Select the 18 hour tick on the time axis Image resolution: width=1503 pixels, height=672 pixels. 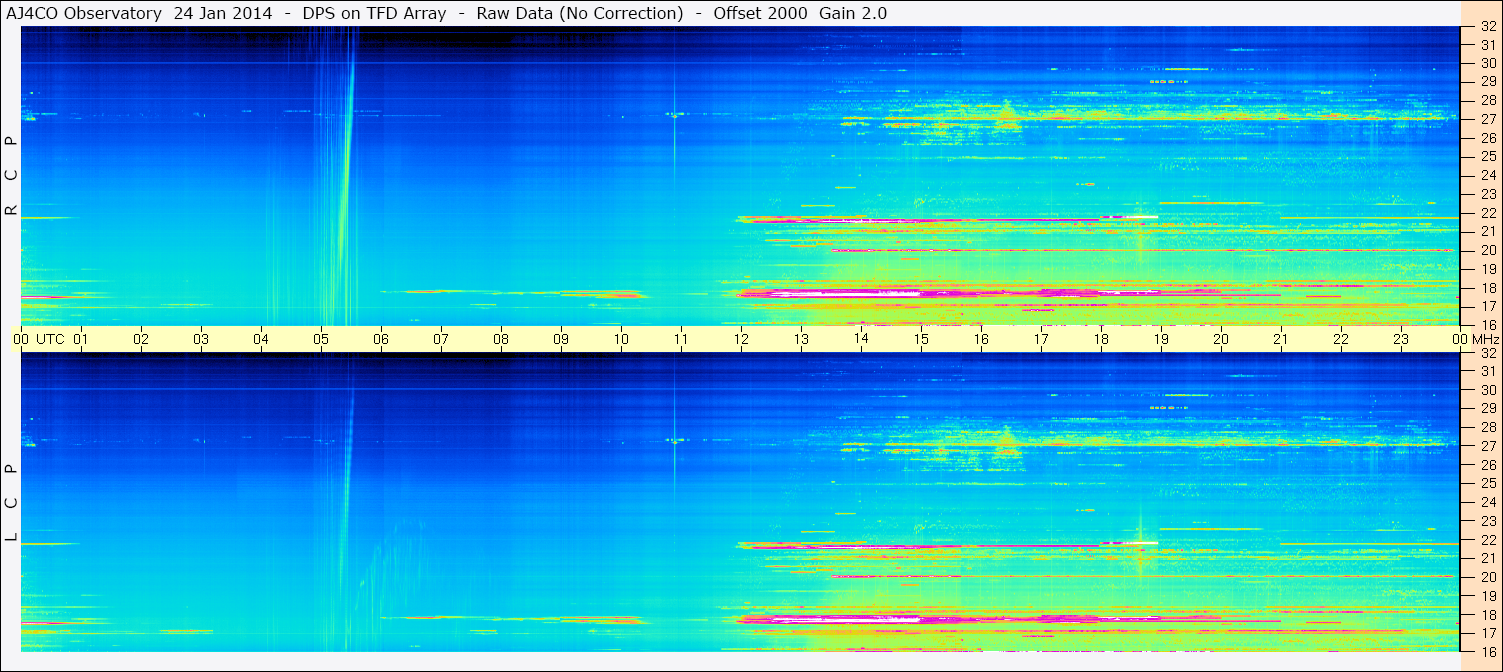(1101, 340)
